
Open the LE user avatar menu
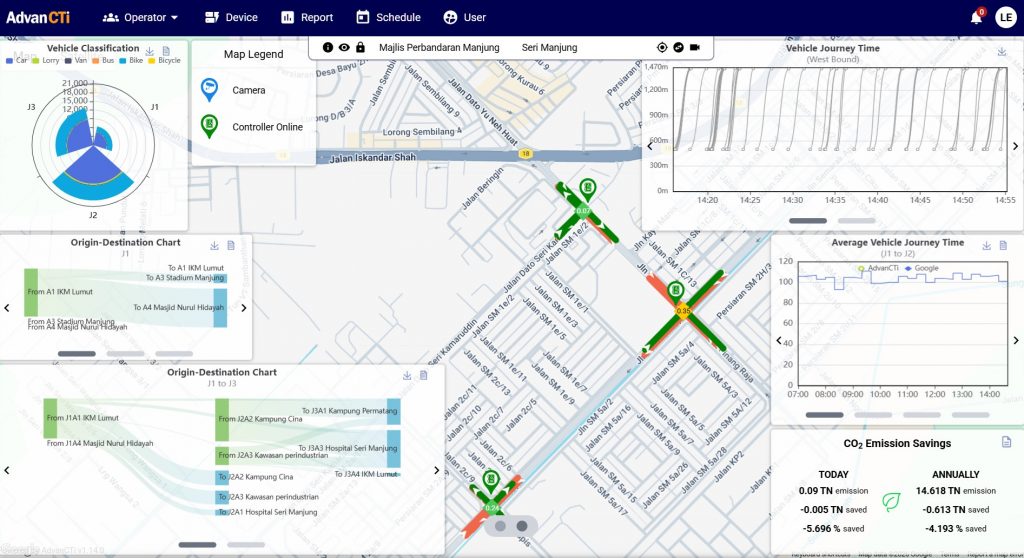(x=1006, y=17)
